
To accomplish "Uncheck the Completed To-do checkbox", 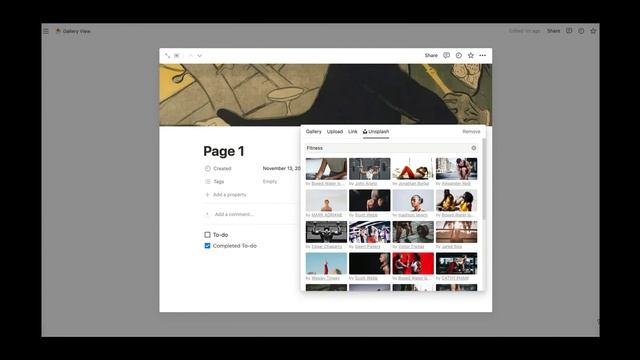I will [207, 246].
